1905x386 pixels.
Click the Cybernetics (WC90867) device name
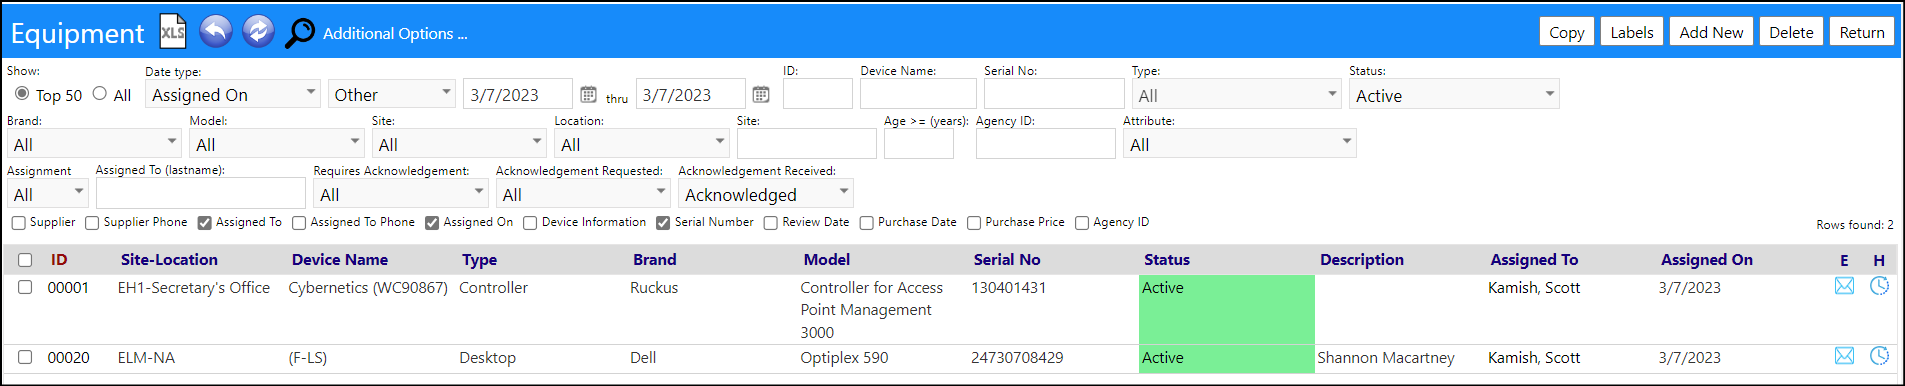click(368, 288)
